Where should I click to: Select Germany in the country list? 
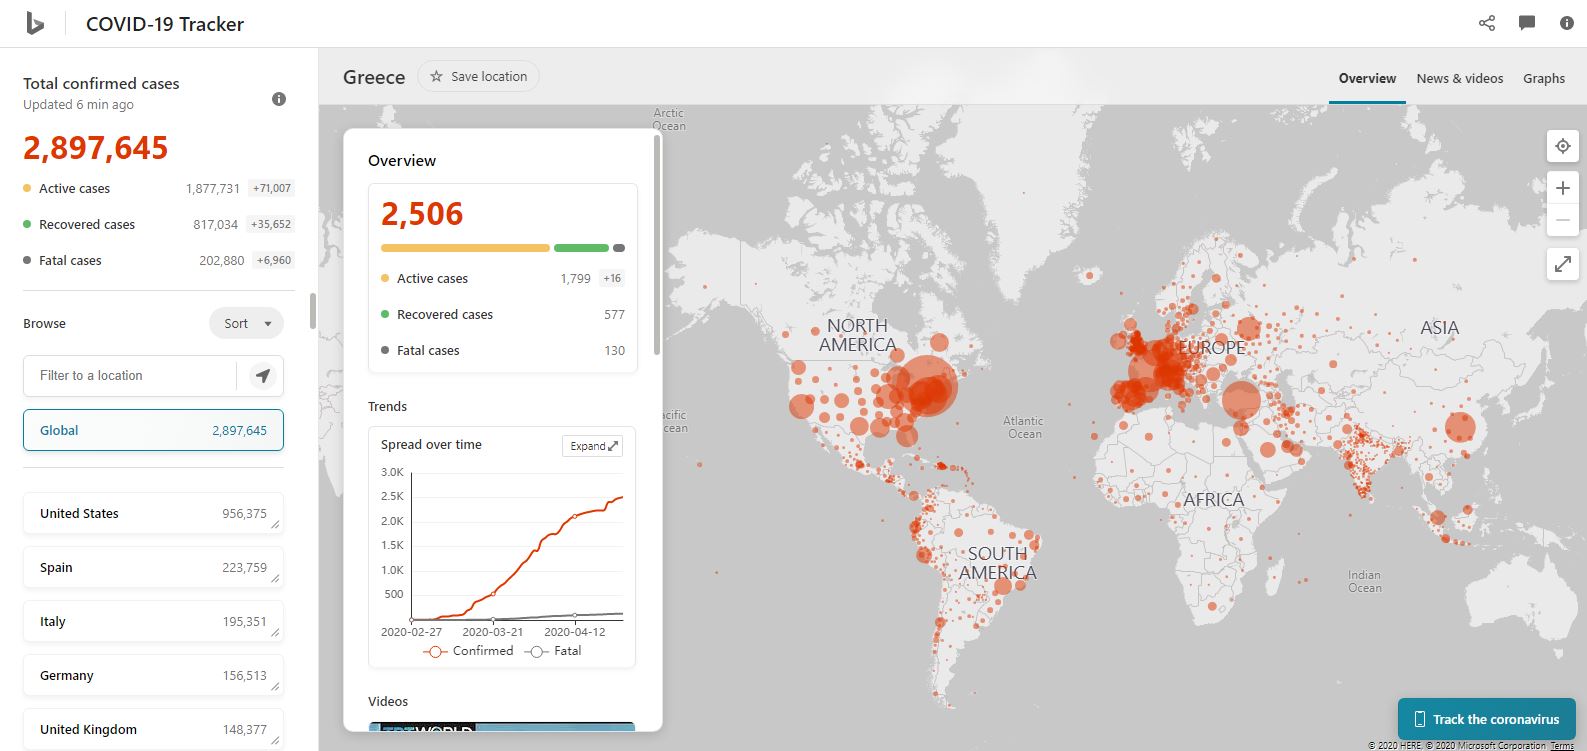click(x=153, y=675)
